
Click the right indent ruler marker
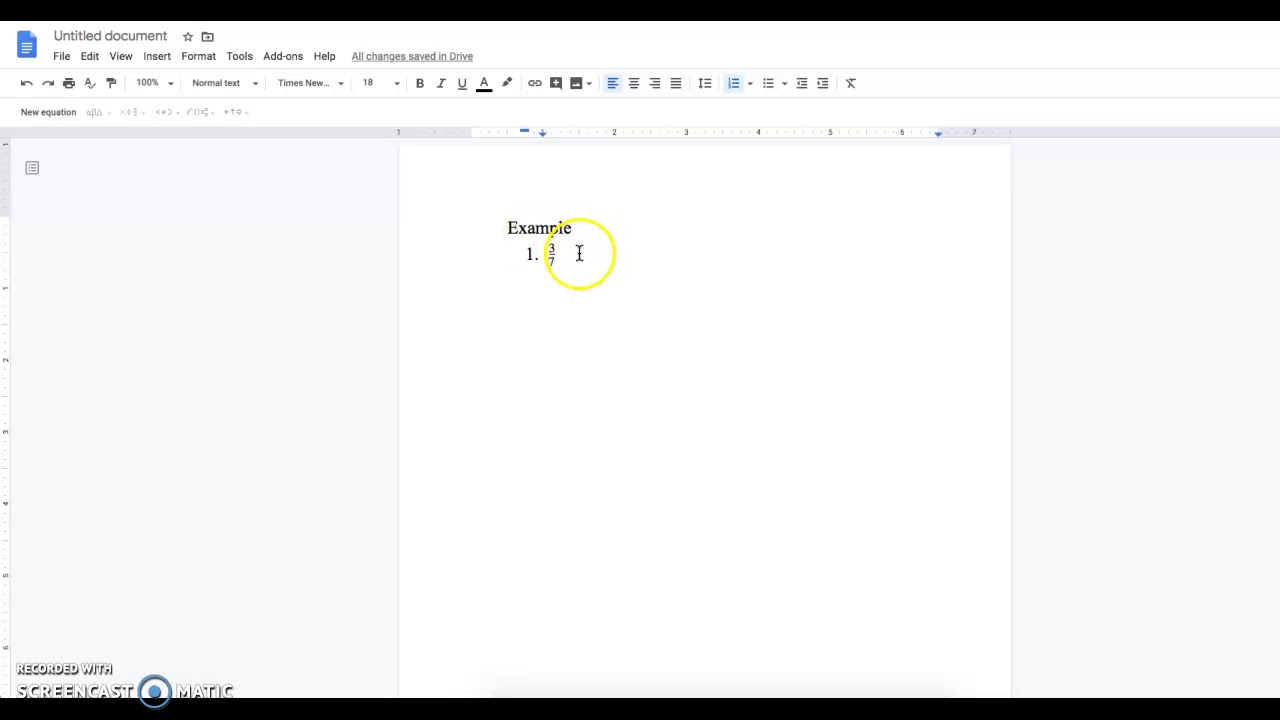(938, 132)
